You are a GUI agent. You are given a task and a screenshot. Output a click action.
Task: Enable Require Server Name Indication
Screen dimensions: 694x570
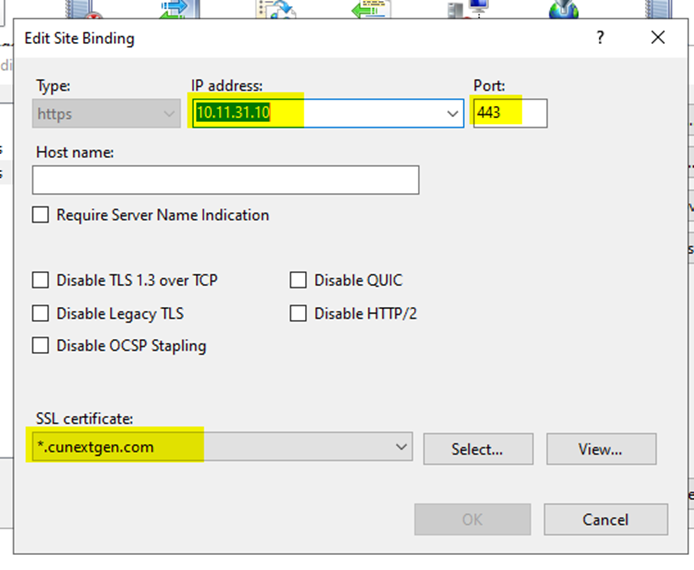tap(41, 215)
